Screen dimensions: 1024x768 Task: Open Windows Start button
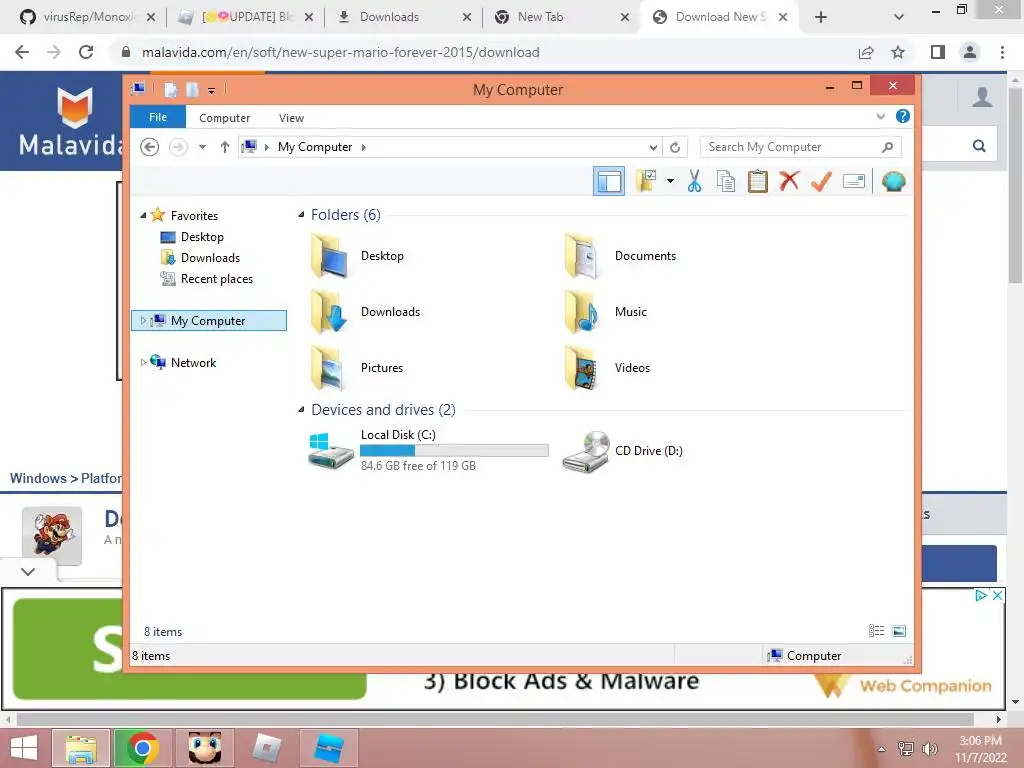click(24, 748)
